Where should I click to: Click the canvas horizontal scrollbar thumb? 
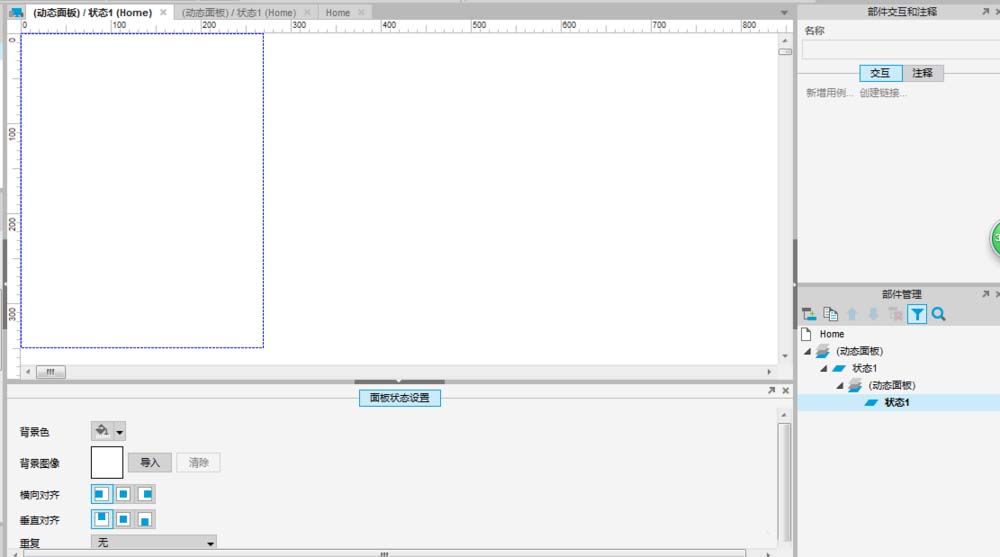coord(50,371)
